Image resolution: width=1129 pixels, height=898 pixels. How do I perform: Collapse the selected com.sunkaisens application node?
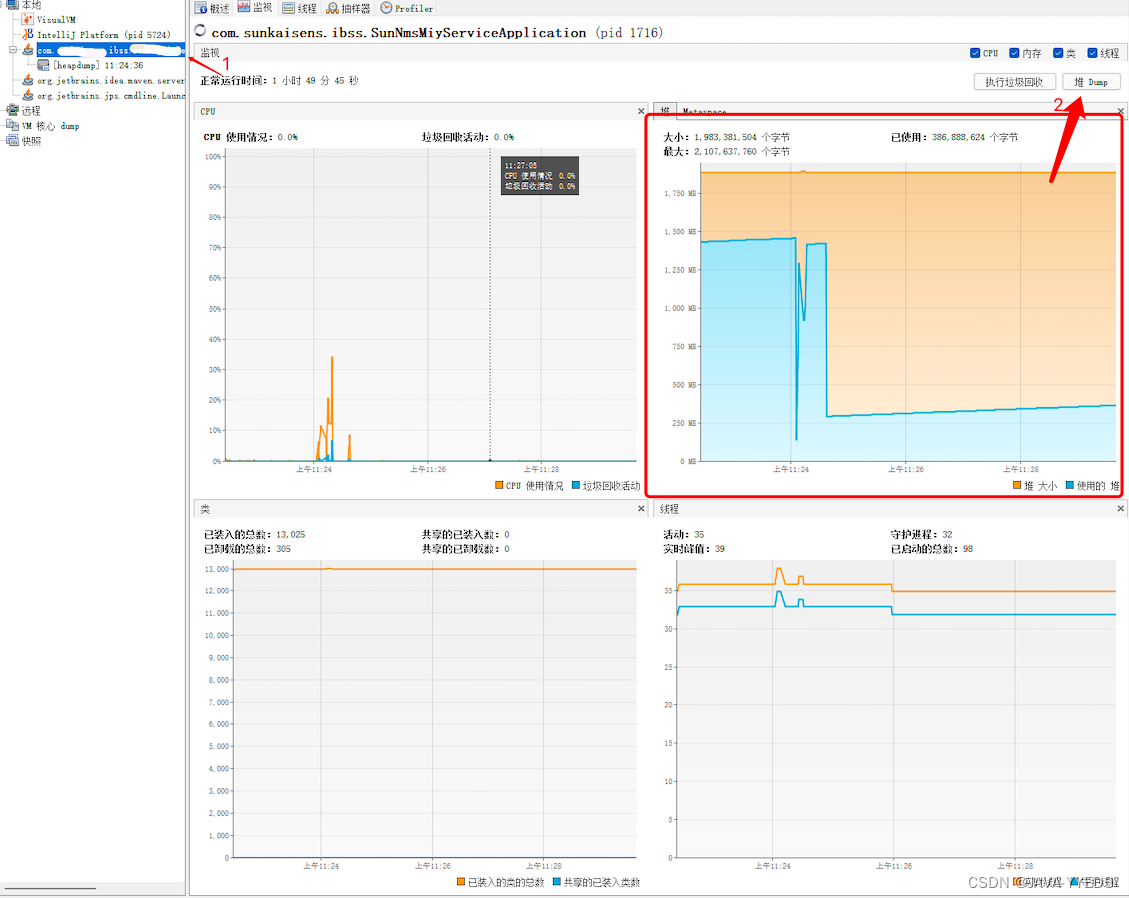click(x=13, y=49)
